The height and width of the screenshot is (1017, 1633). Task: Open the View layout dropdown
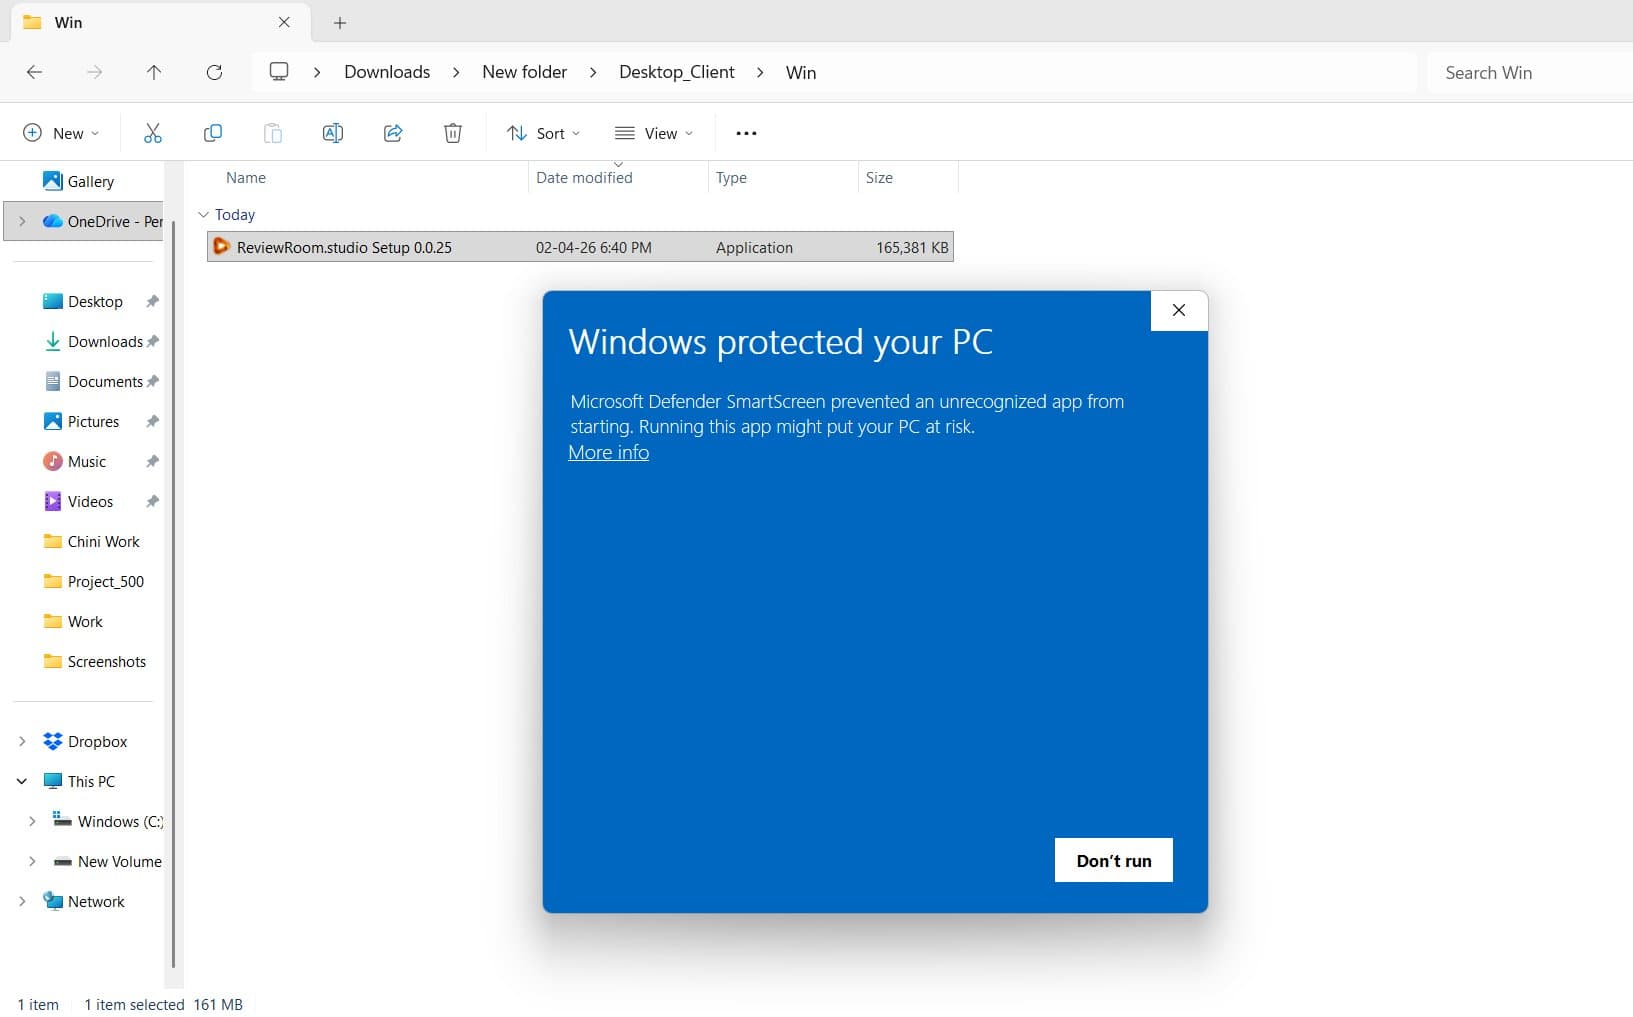pos(654,133)
